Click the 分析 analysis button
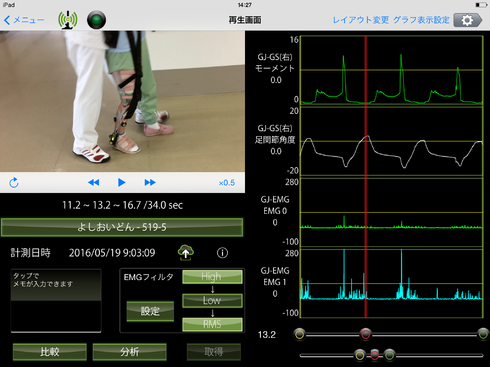The height and width of the screenshot is (367, 490). click(x=129, y=352)
